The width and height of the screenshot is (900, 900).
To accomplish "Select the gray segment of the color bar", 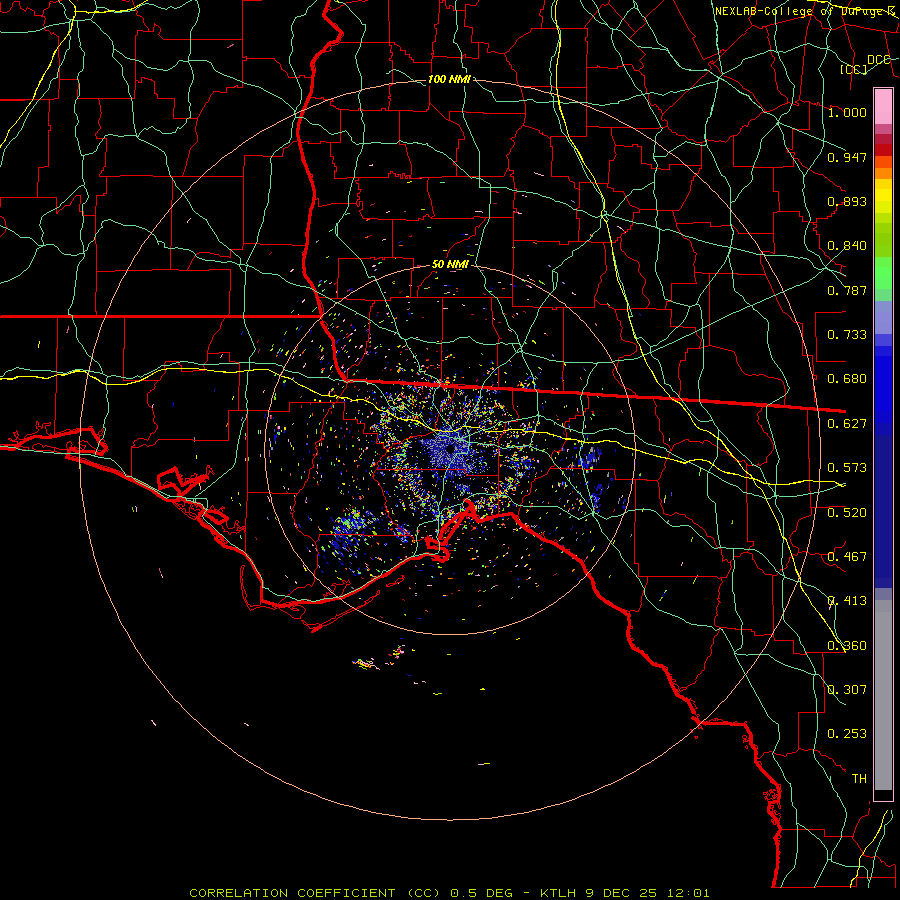I will click(x=883, y=695).
